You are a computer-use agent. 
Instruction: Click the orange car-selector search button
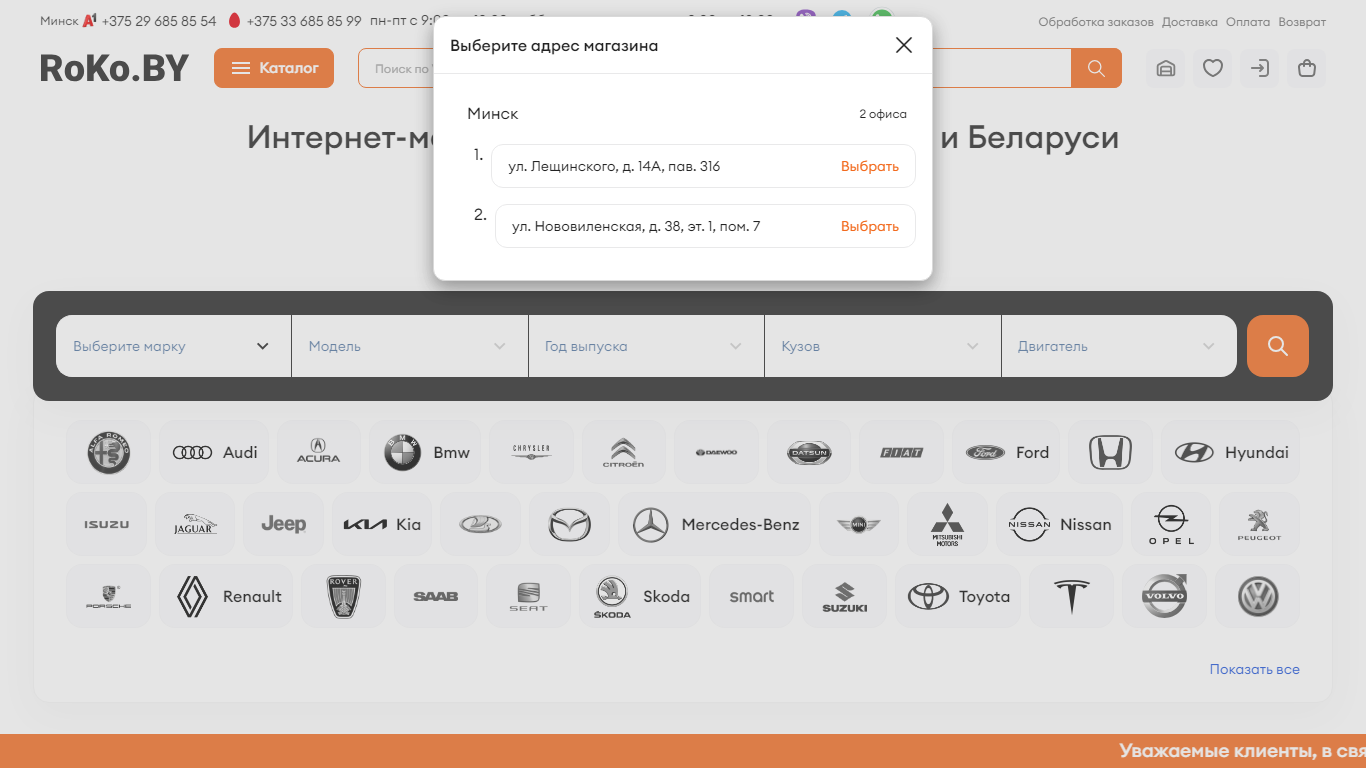[1278, 346]
